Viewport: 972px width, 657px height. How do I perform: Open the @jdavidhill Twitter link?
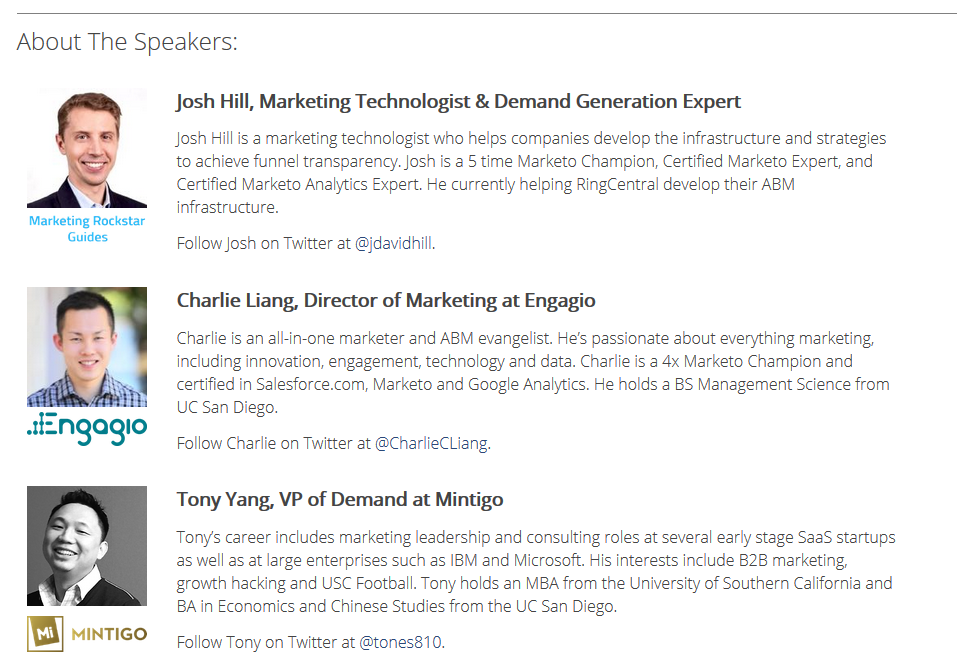393,243
